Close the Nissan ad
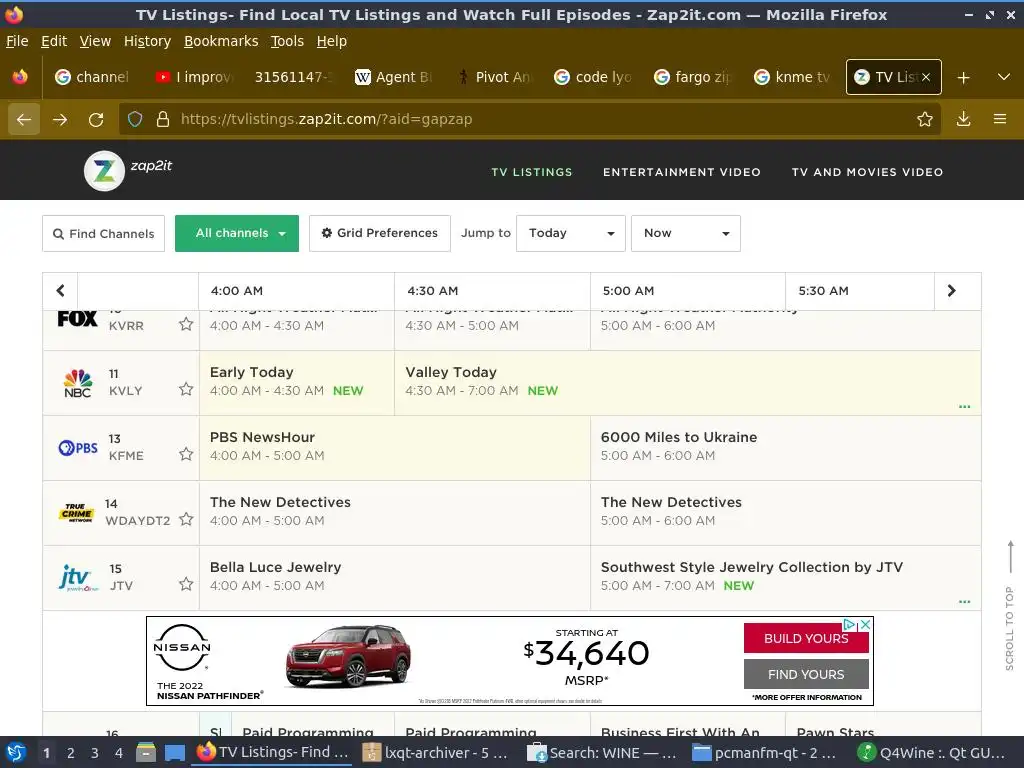This screenshot has height=768, width=1024. (x=865, y=625)
